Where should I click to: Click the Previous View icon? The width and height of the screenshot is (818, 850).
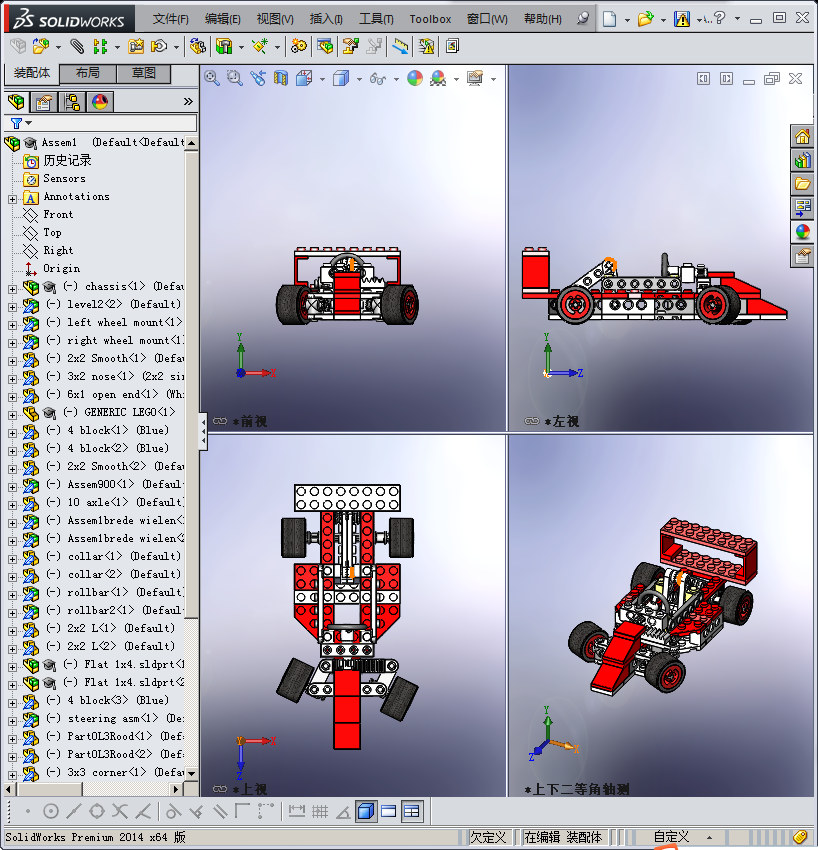pos(258,79)
